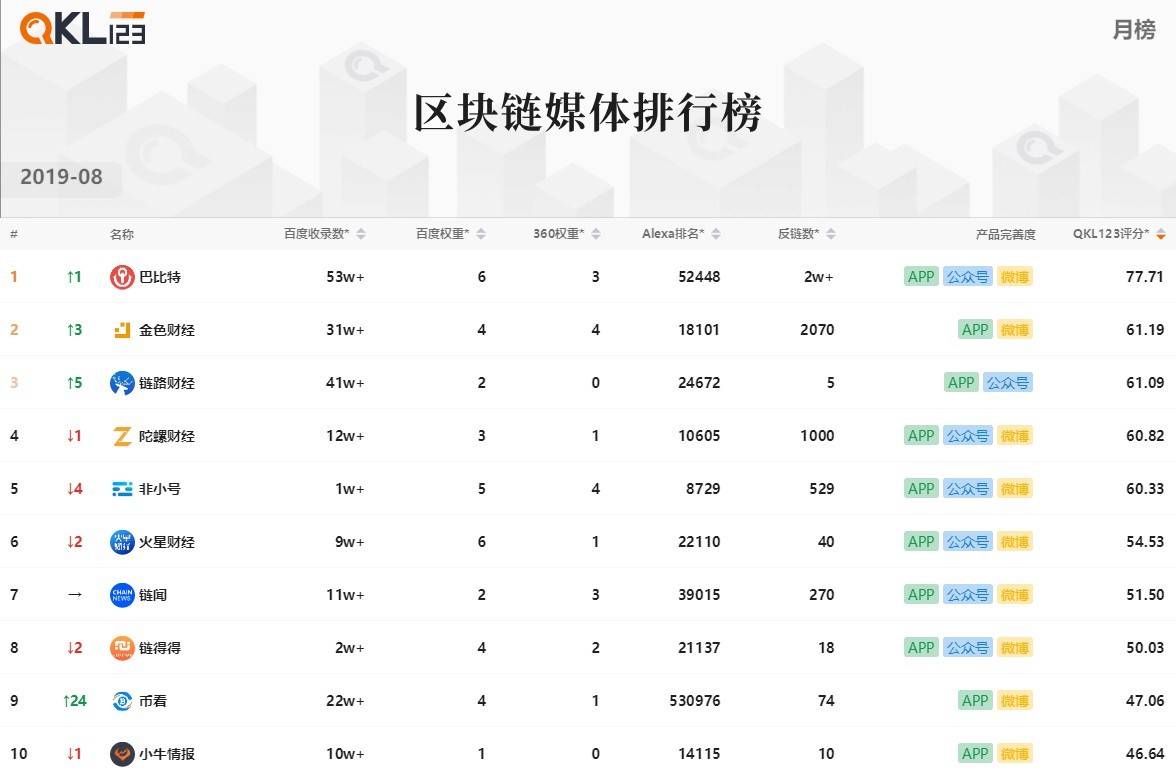Click the 币看 logo icon

tap(122, 700)
